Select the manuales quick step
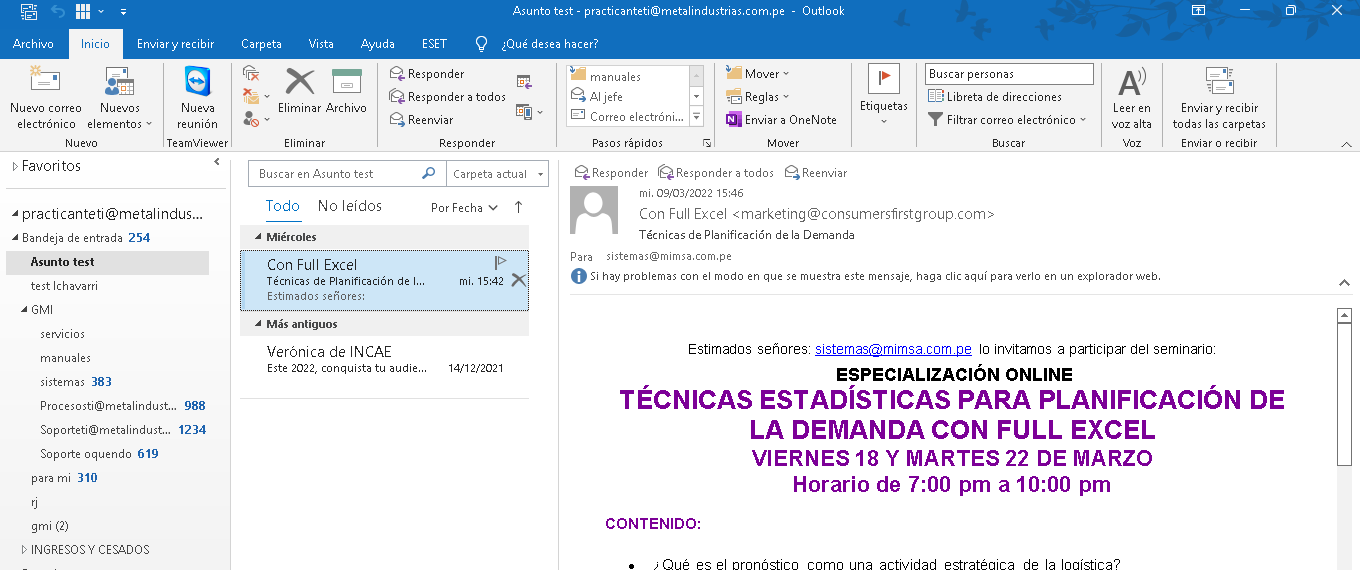 click(627, 77)
